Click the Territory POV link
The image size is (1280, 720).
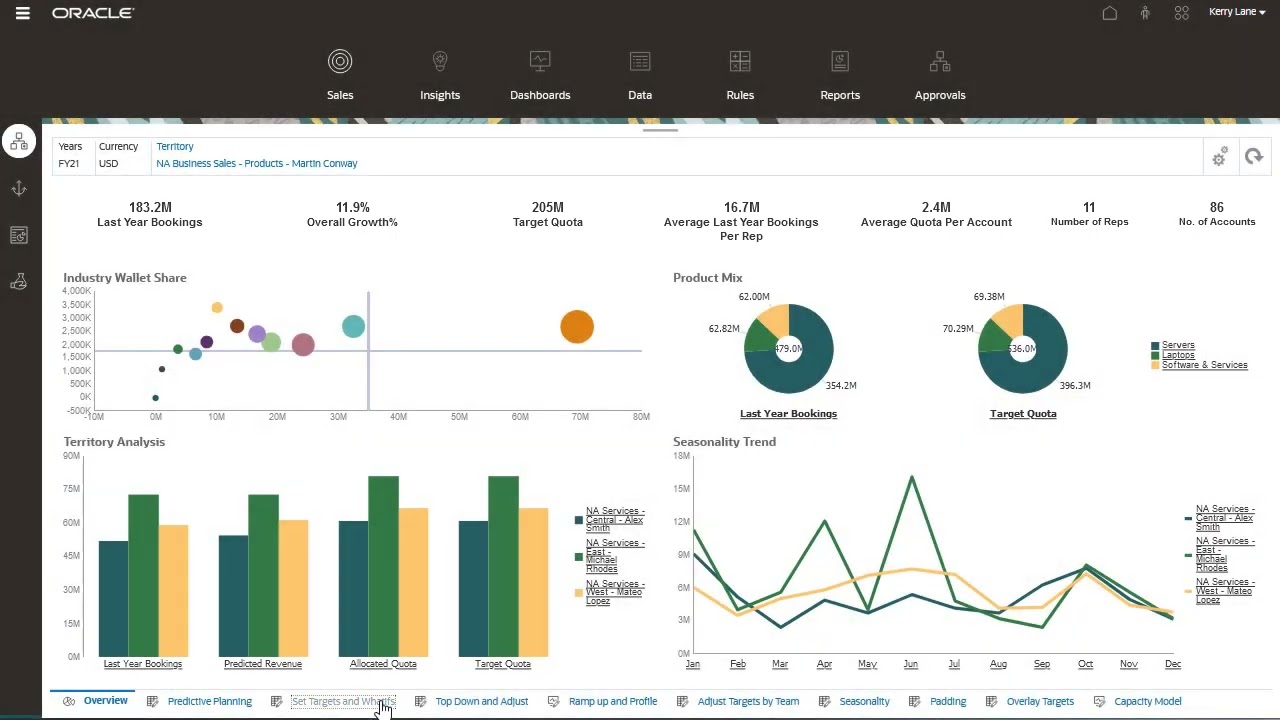point(175,146)
